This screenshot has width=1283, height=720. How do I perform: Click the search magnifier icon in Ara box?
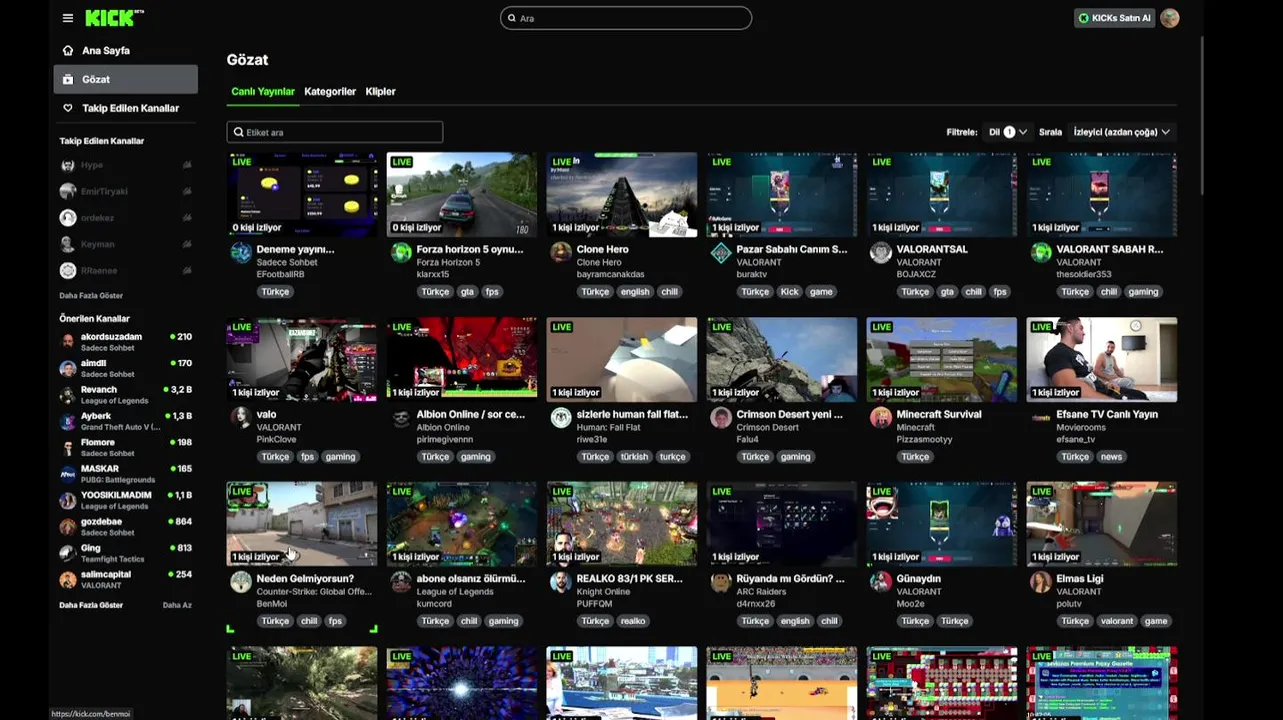tap(512, 18)
